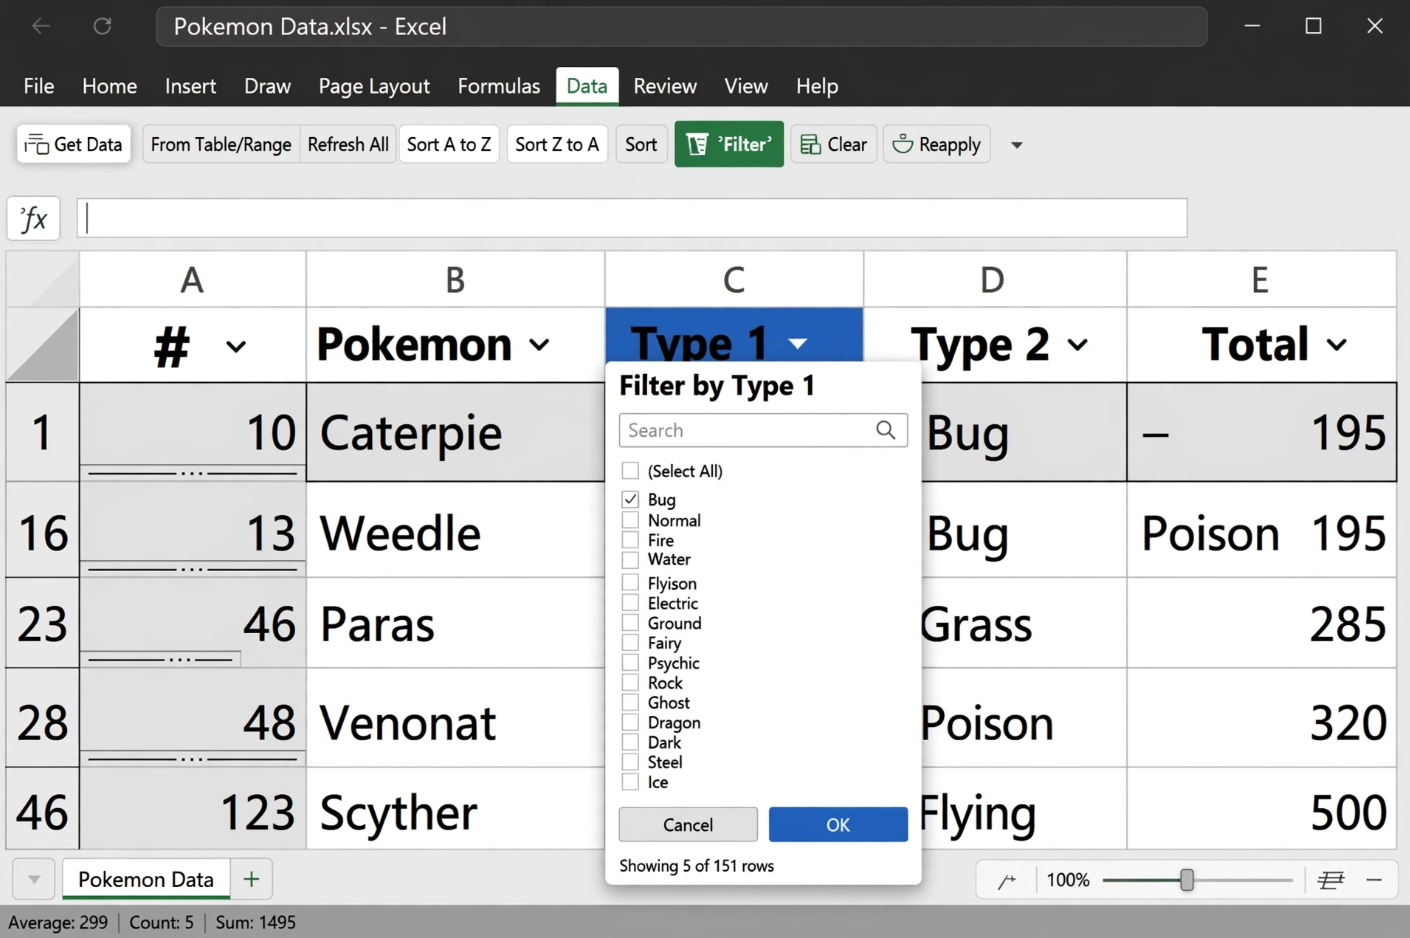Click the fx insert function icon
Viewport: 1410px width, 938px height.
(34, 218)
